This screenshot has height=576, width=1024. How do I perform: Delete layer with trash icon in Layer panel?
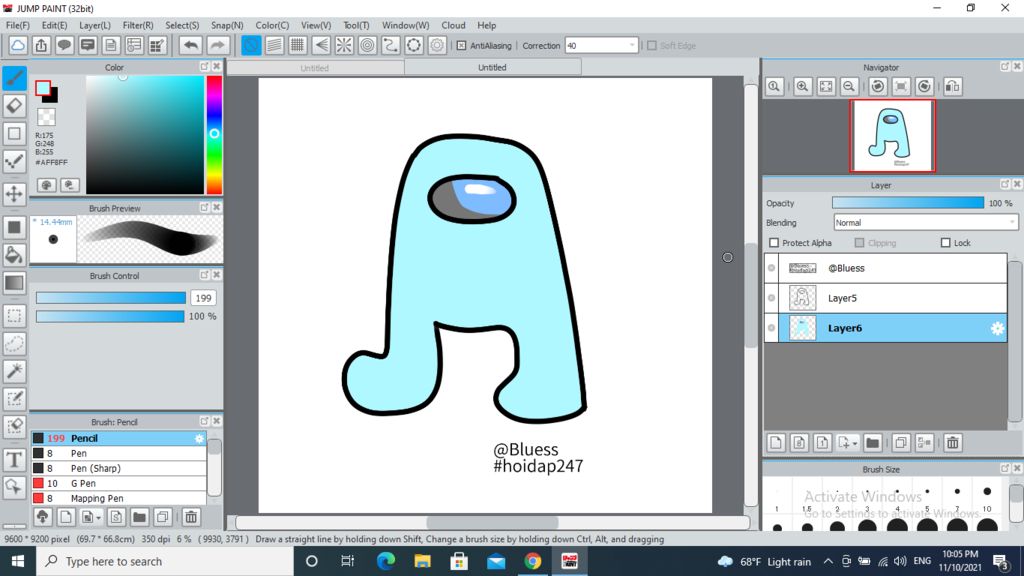(953, 443)
